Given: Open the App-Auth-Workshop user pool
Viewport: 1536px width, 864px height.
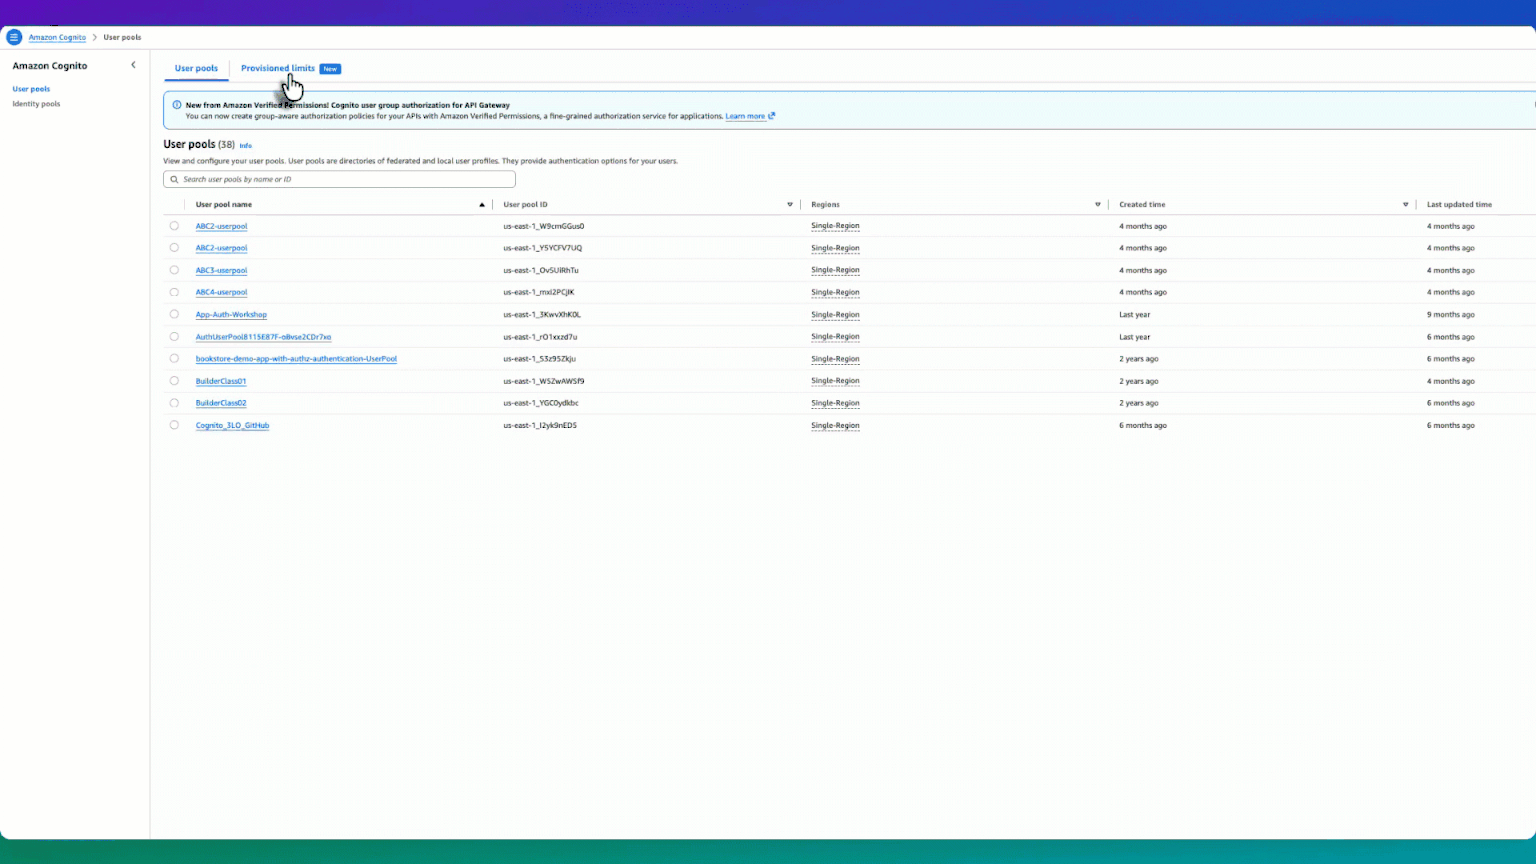Looking at the screenshot, I should pos(231,314).
